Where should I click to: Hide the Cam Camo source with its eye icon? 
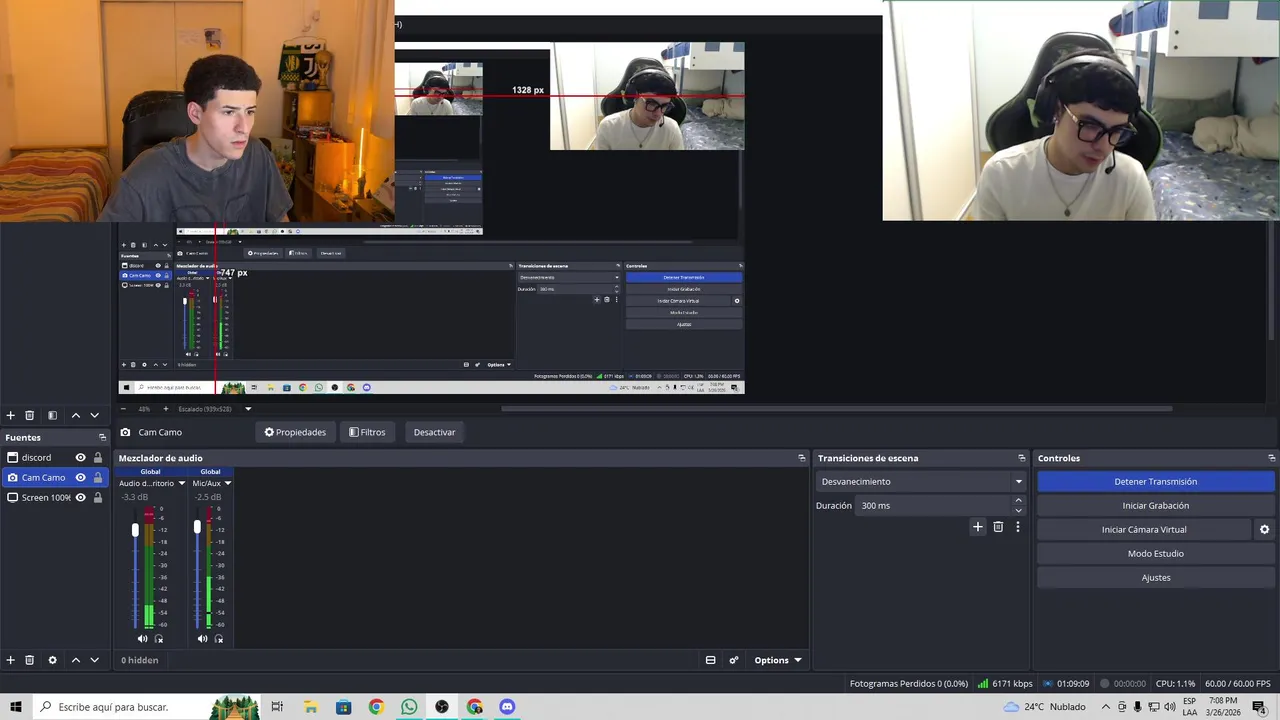pos(81,478)
